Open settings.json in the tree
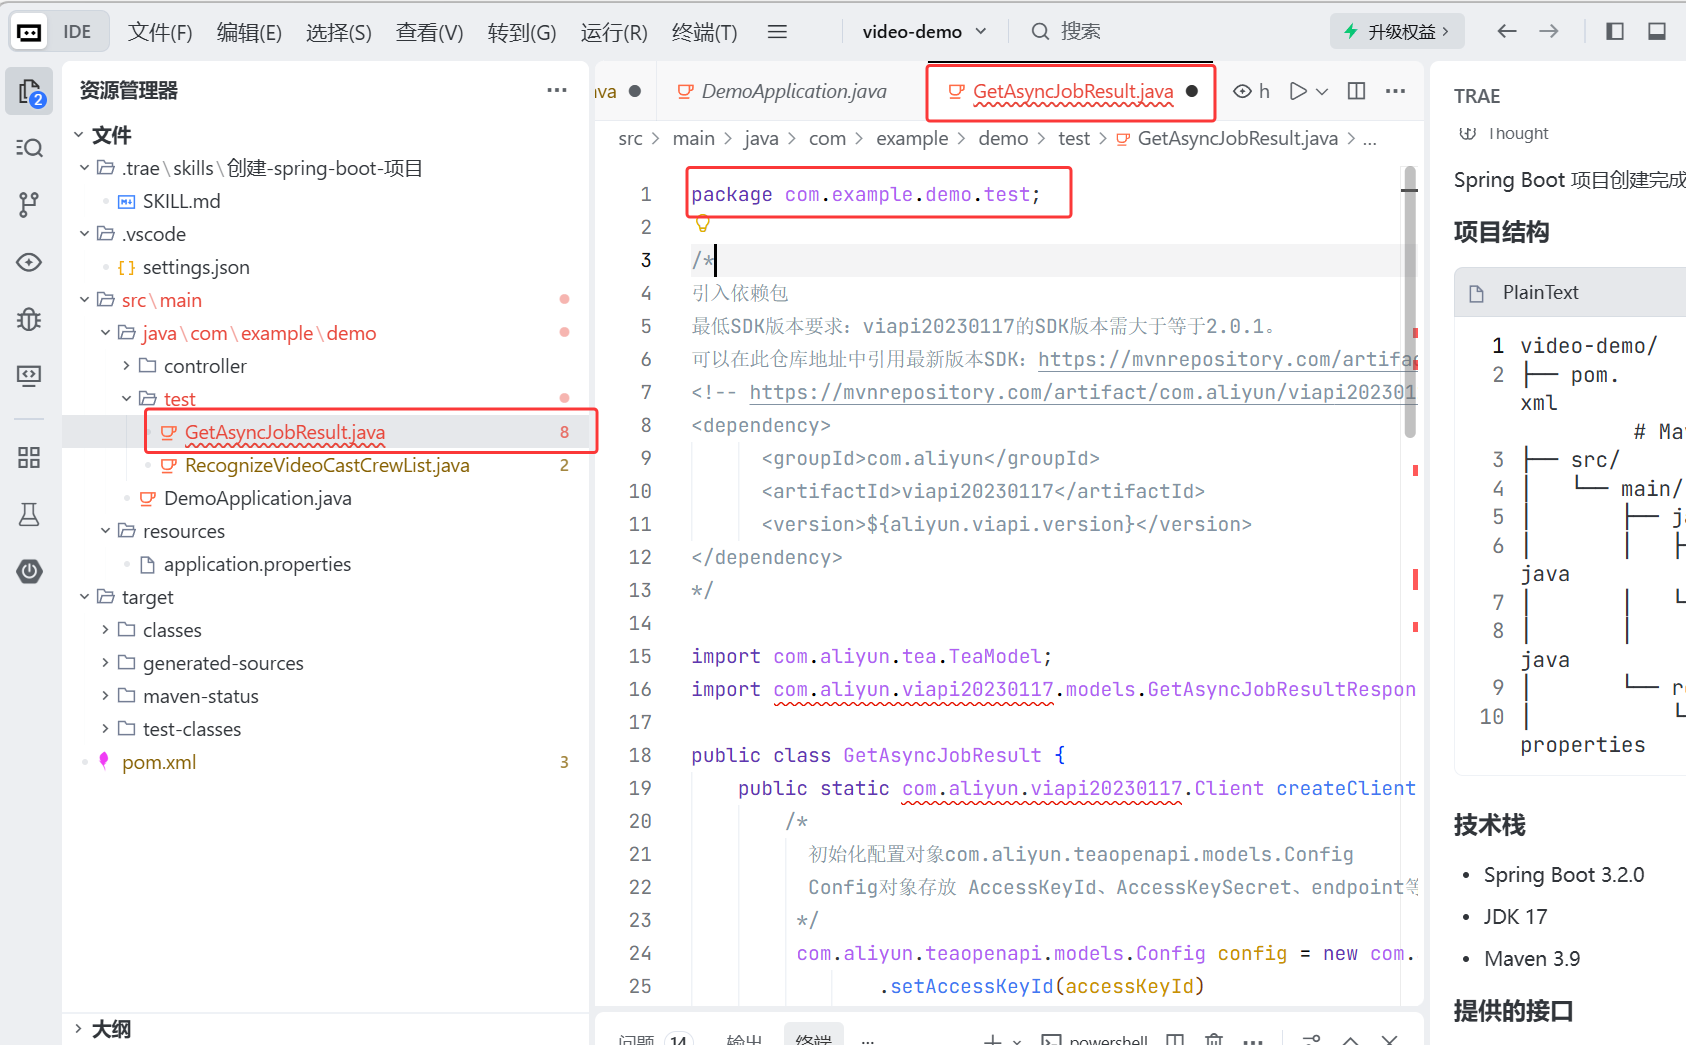This screenshot has height=1045, width=1686. pyautogui.click(x=196, y=267)
